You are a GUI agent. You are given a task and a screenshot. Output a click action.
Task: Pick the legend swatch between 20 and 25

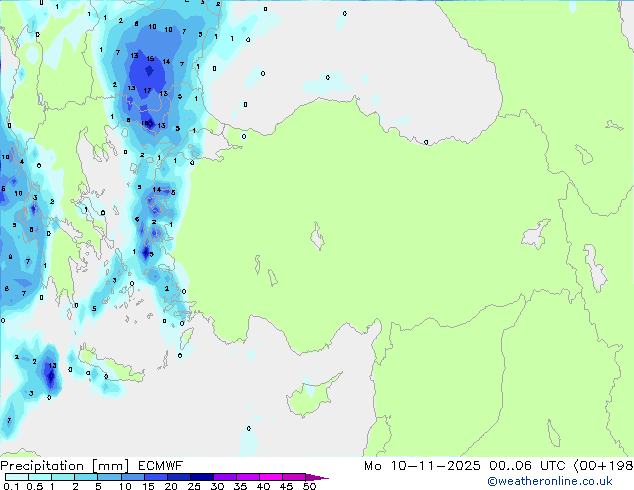(178, 477)
